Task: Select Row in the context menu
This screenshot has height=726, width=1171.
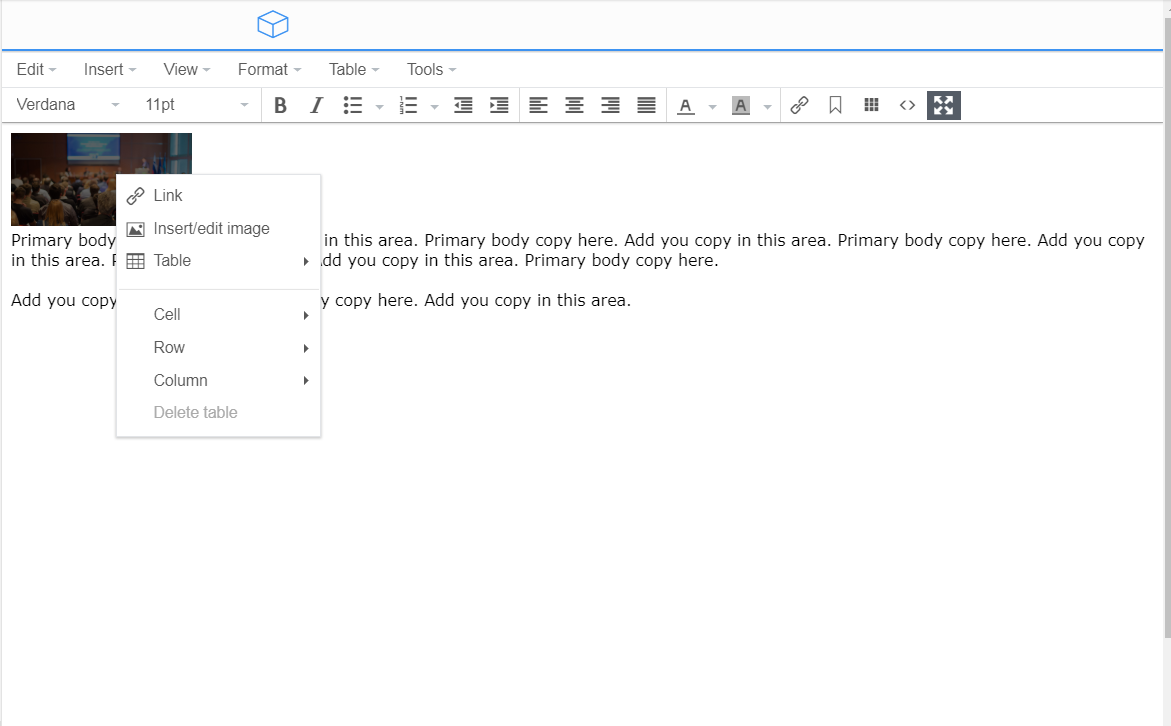Action: [218, 347]
